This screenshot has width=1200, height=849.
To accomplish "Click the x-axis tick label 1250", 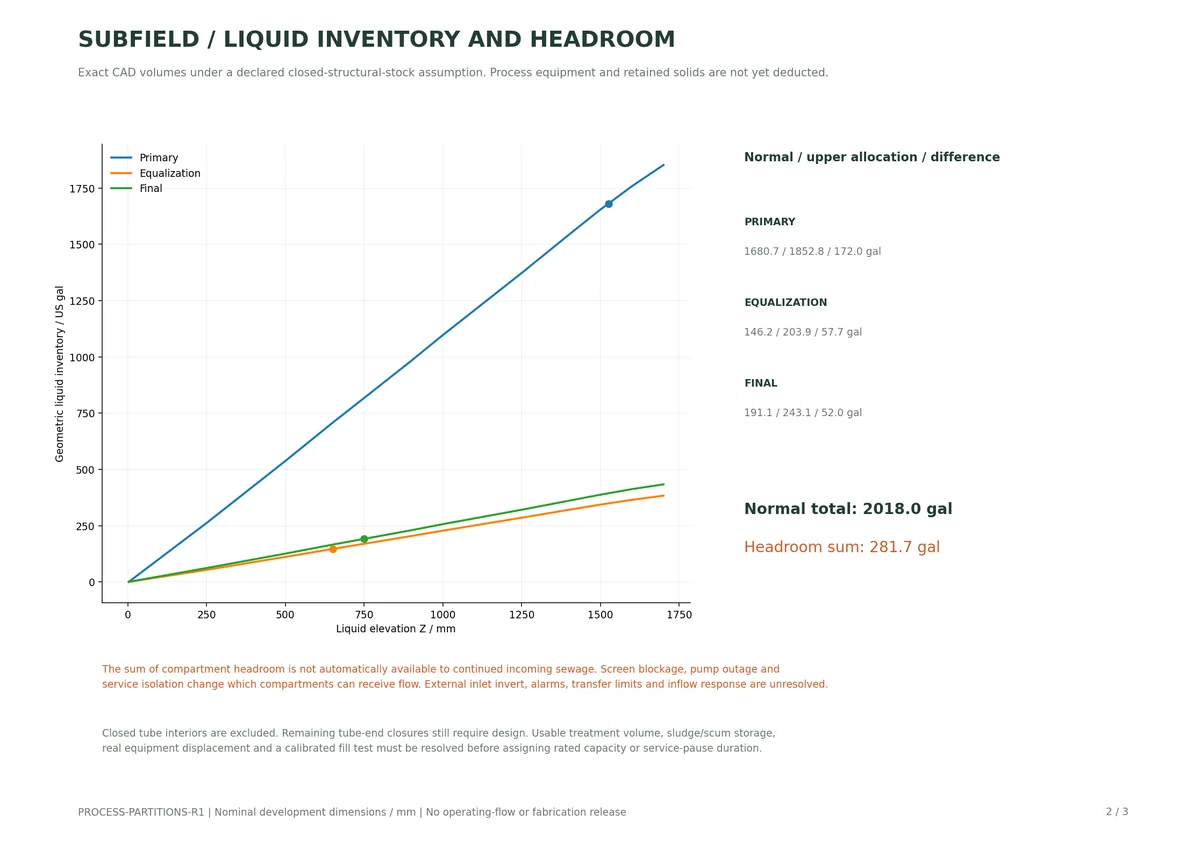I will (521, 615).
